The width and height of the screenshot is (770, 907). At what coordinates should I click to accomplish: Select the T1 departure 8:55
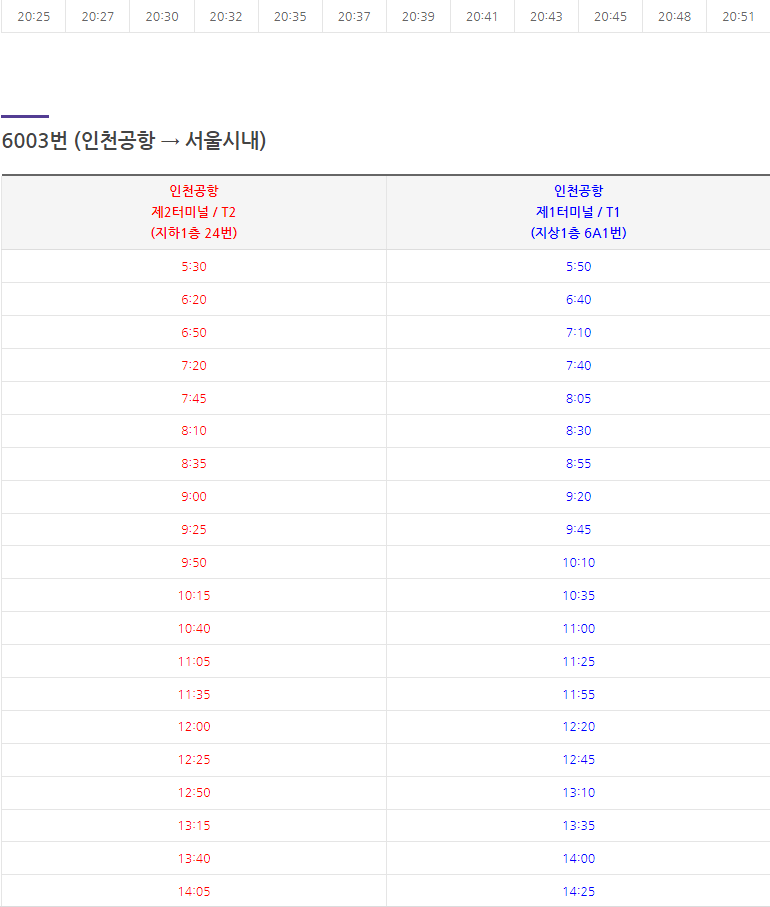tap(579, 463)
